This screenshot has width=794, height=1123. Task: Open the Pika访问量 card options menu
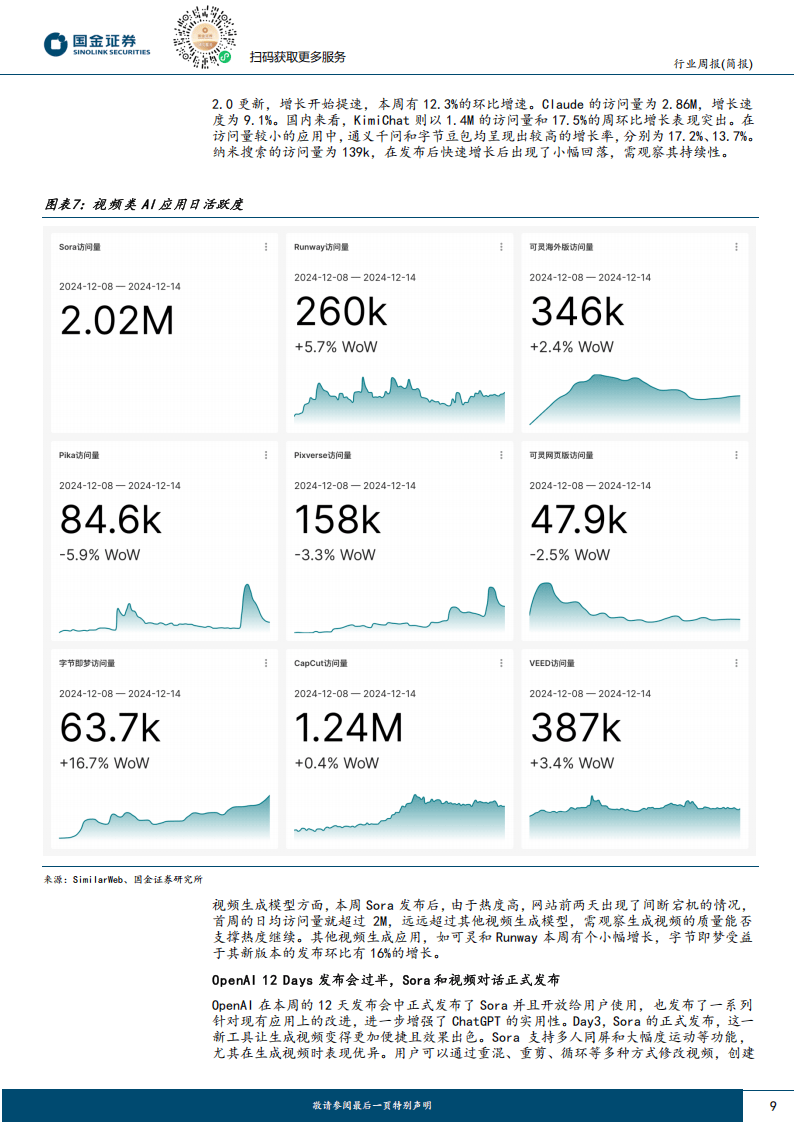266,456
